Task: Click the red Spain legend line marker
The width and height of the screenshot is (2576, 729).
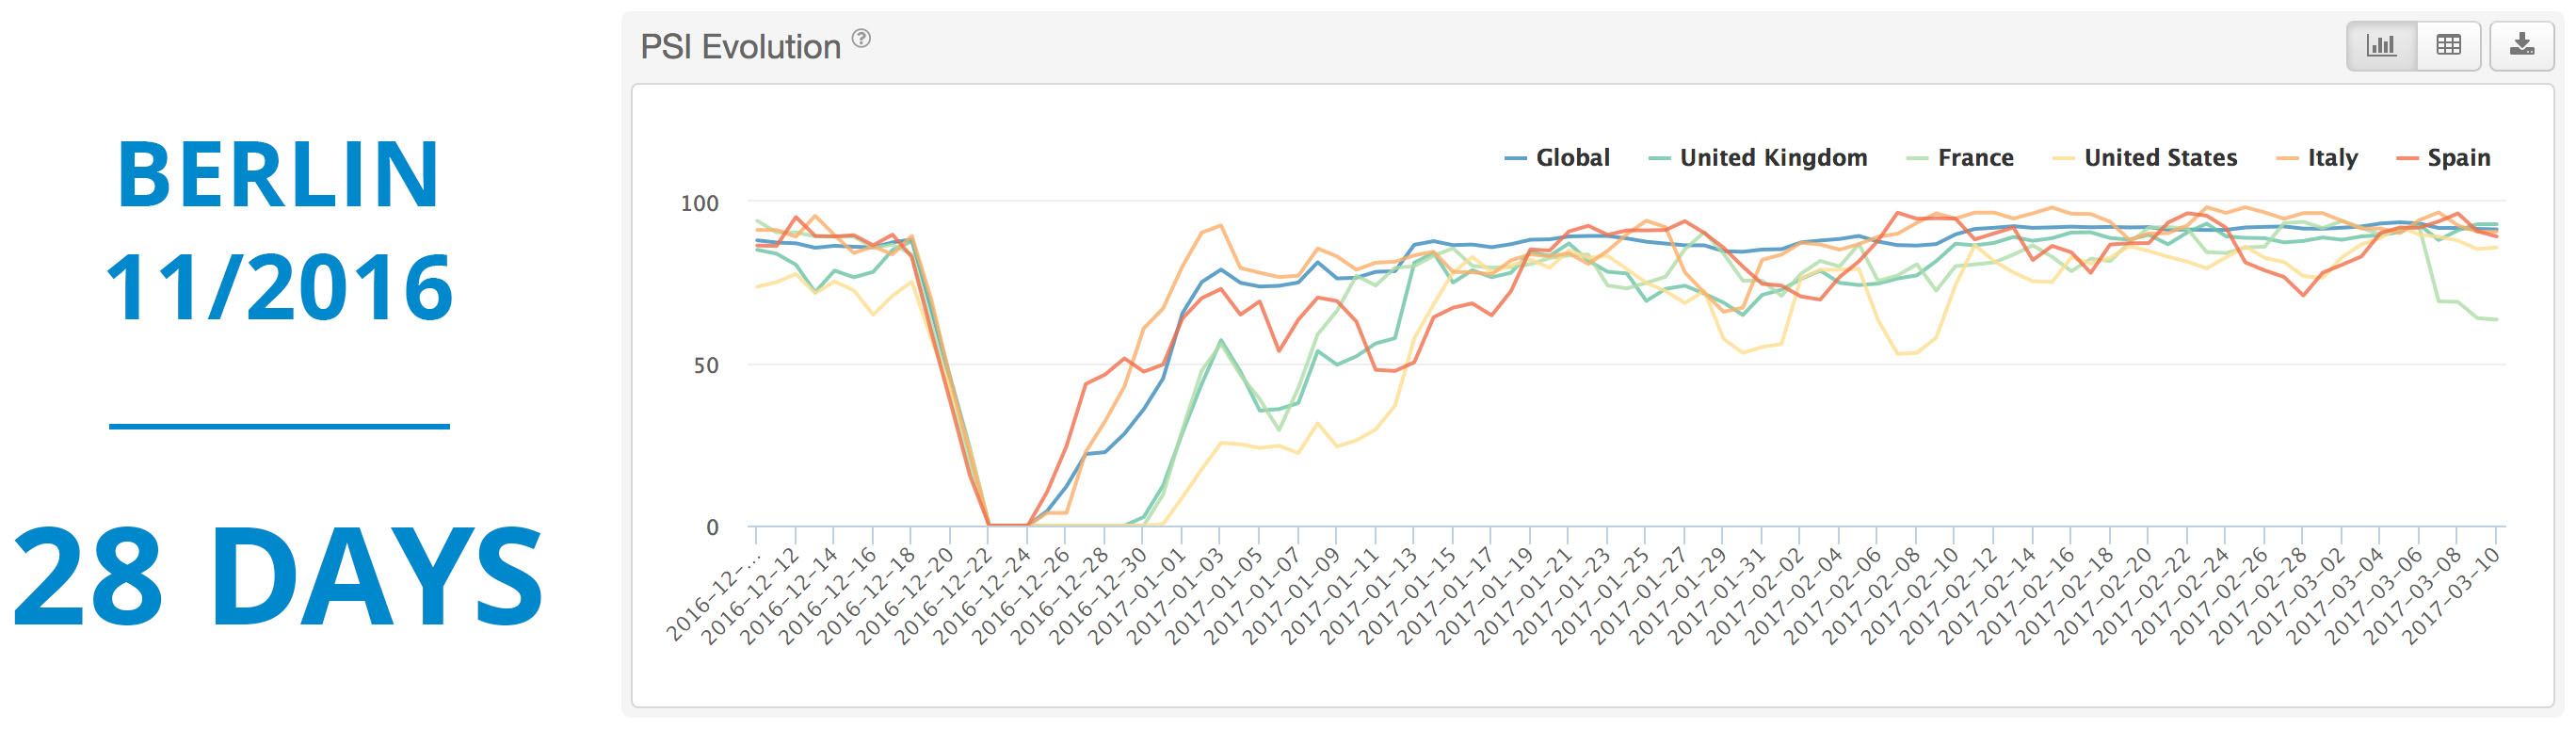Action: (2407, 159)
